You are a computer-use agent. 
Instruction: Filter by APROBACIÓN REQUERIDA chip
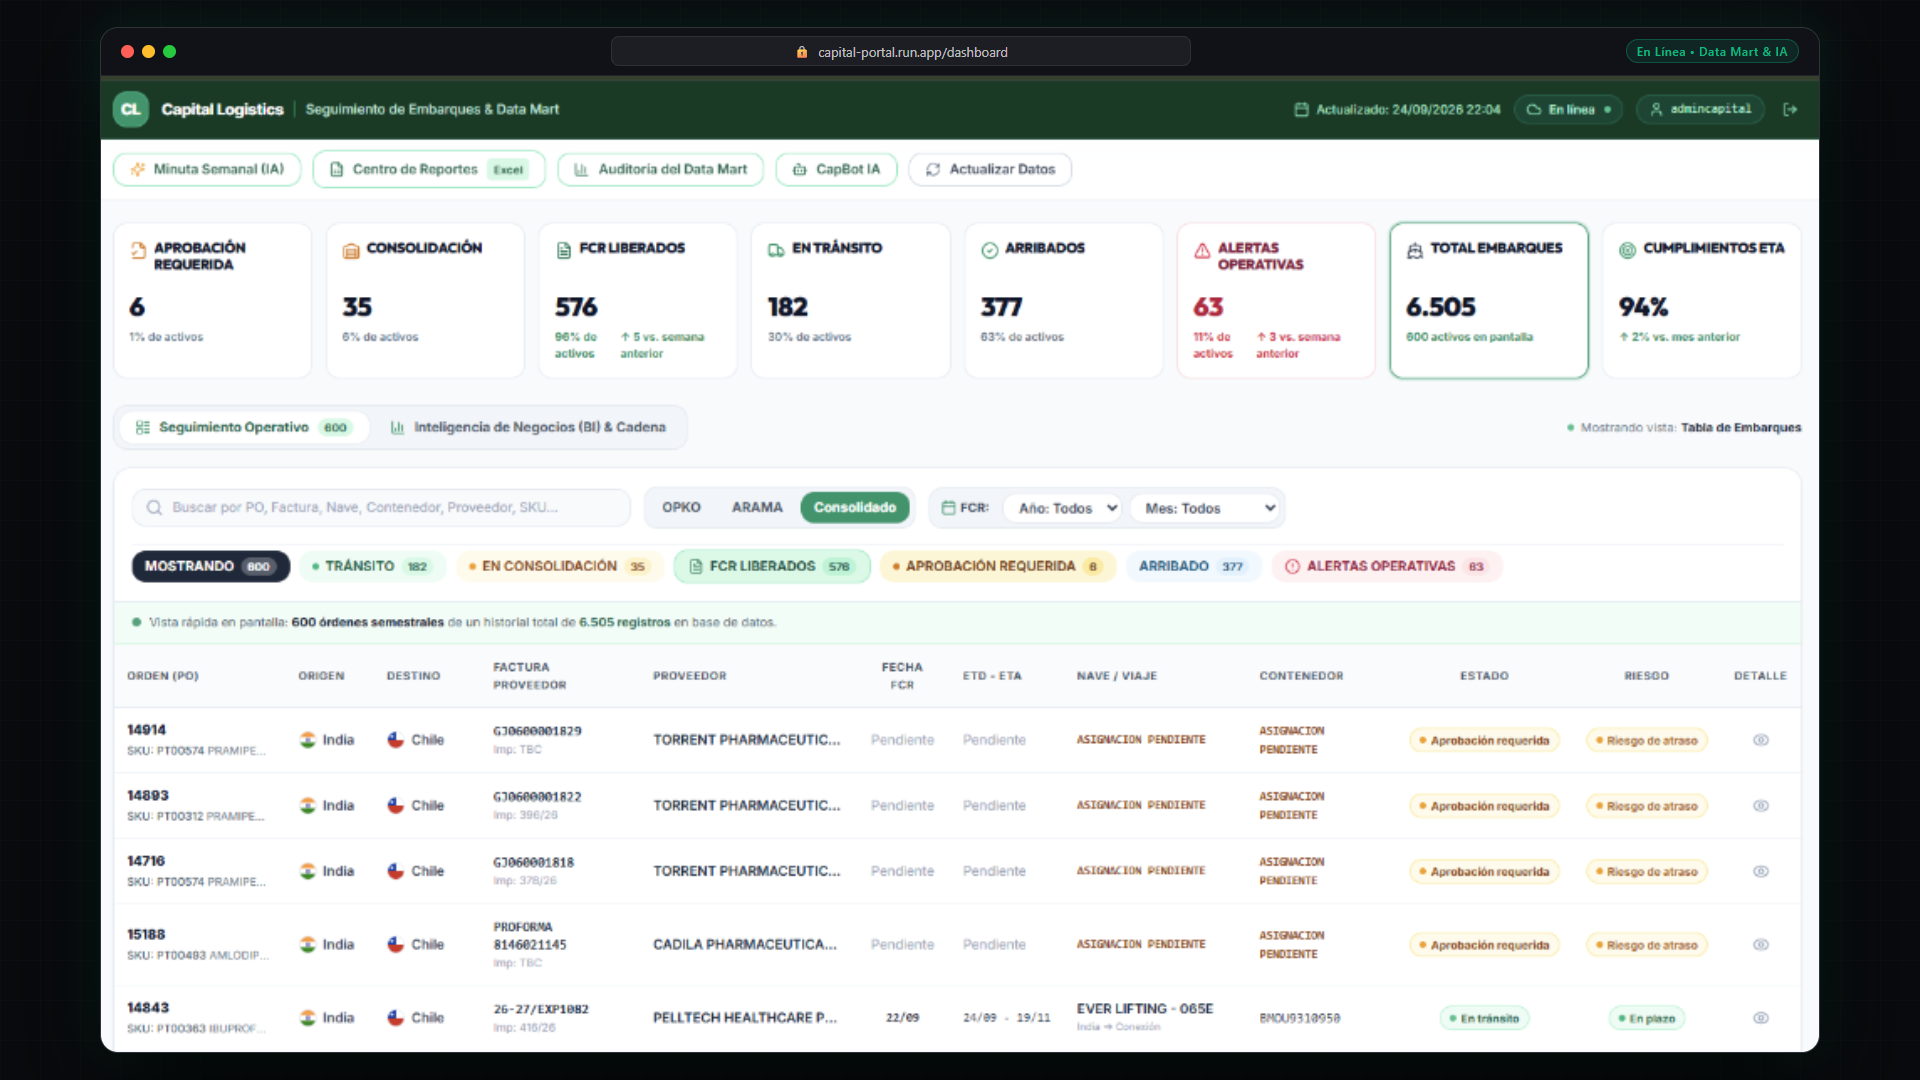pyautogui.click(x=997, y=567)
